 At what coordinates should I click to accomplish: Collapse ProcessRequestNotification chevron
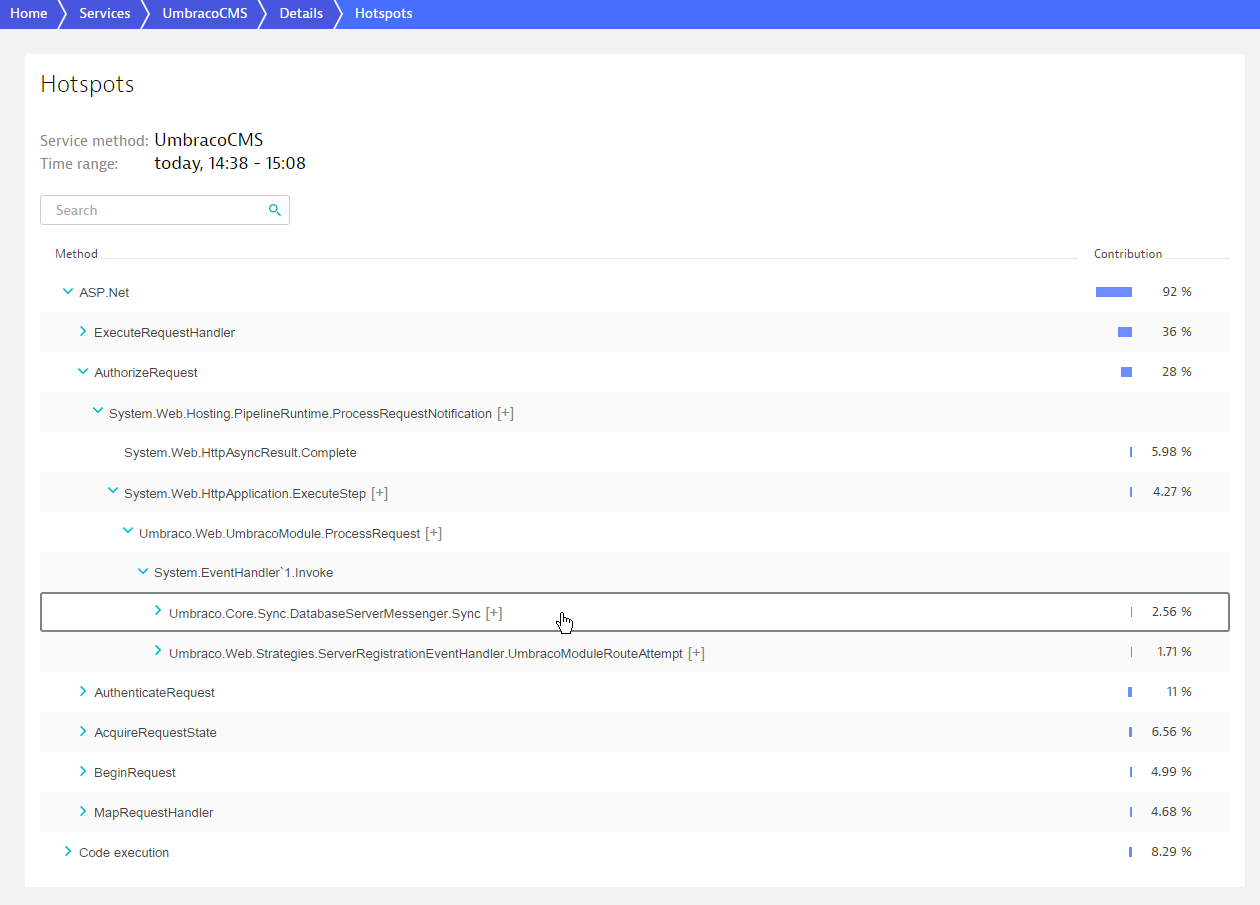point(98,411)
